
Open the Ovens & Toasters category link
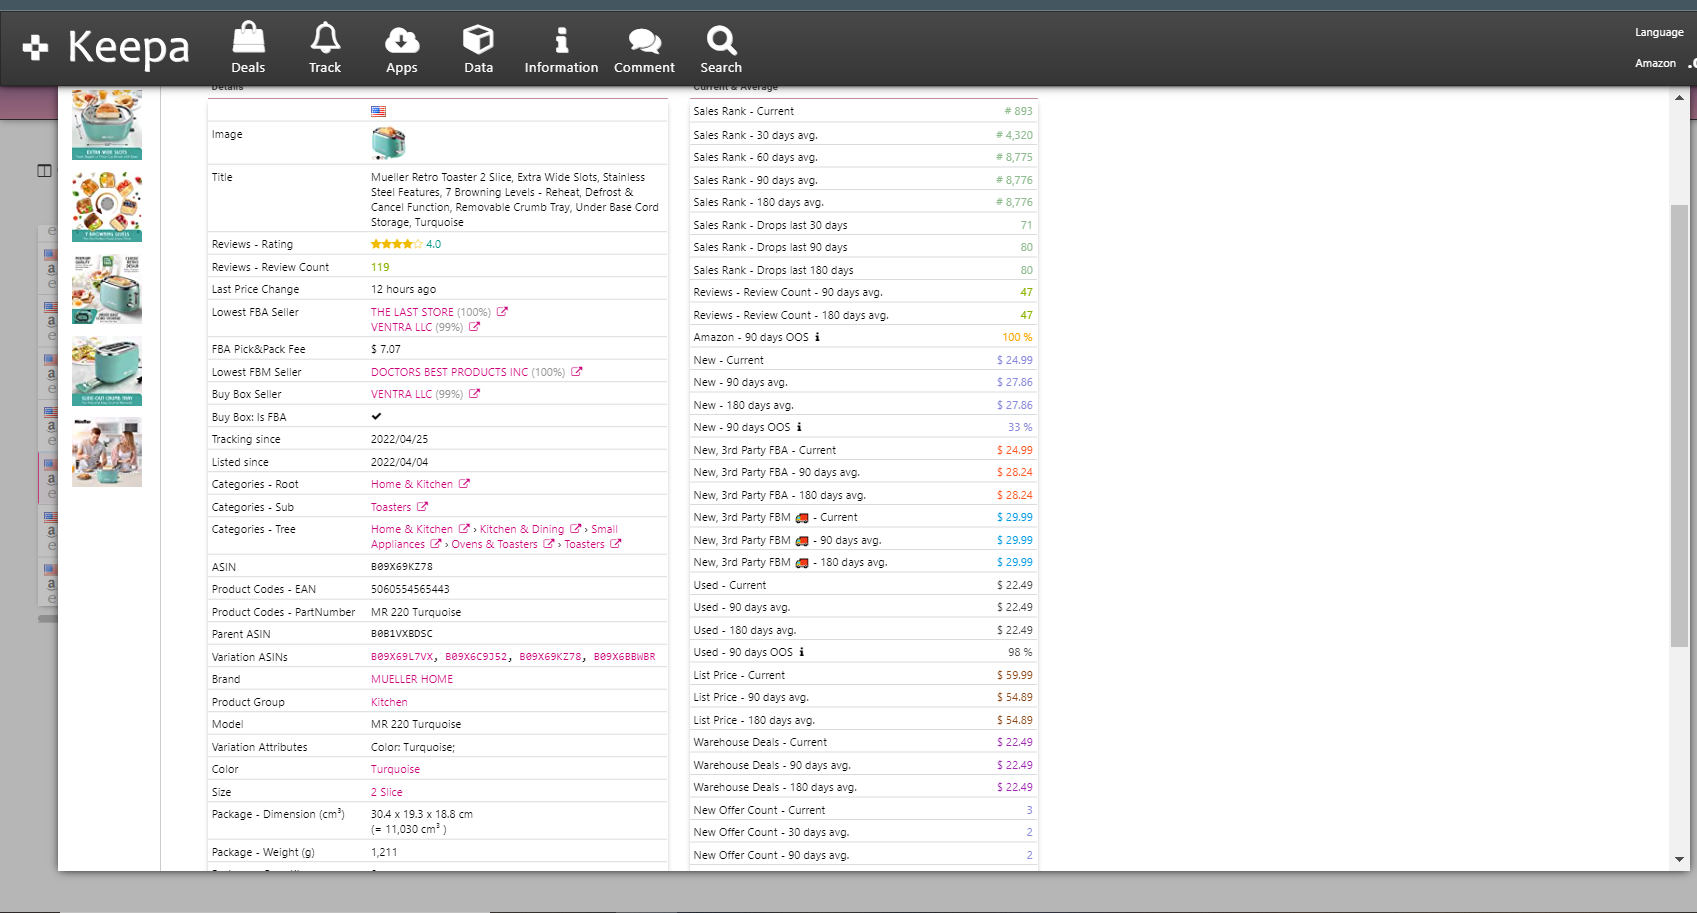(494, 544)
